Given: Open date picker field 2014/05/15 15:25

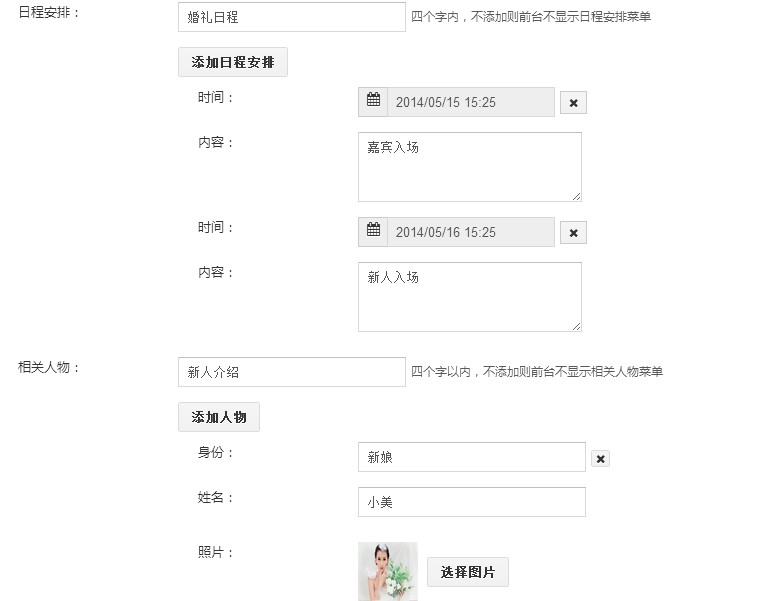Looking at the screenshot, I should (x=470, y=102).
